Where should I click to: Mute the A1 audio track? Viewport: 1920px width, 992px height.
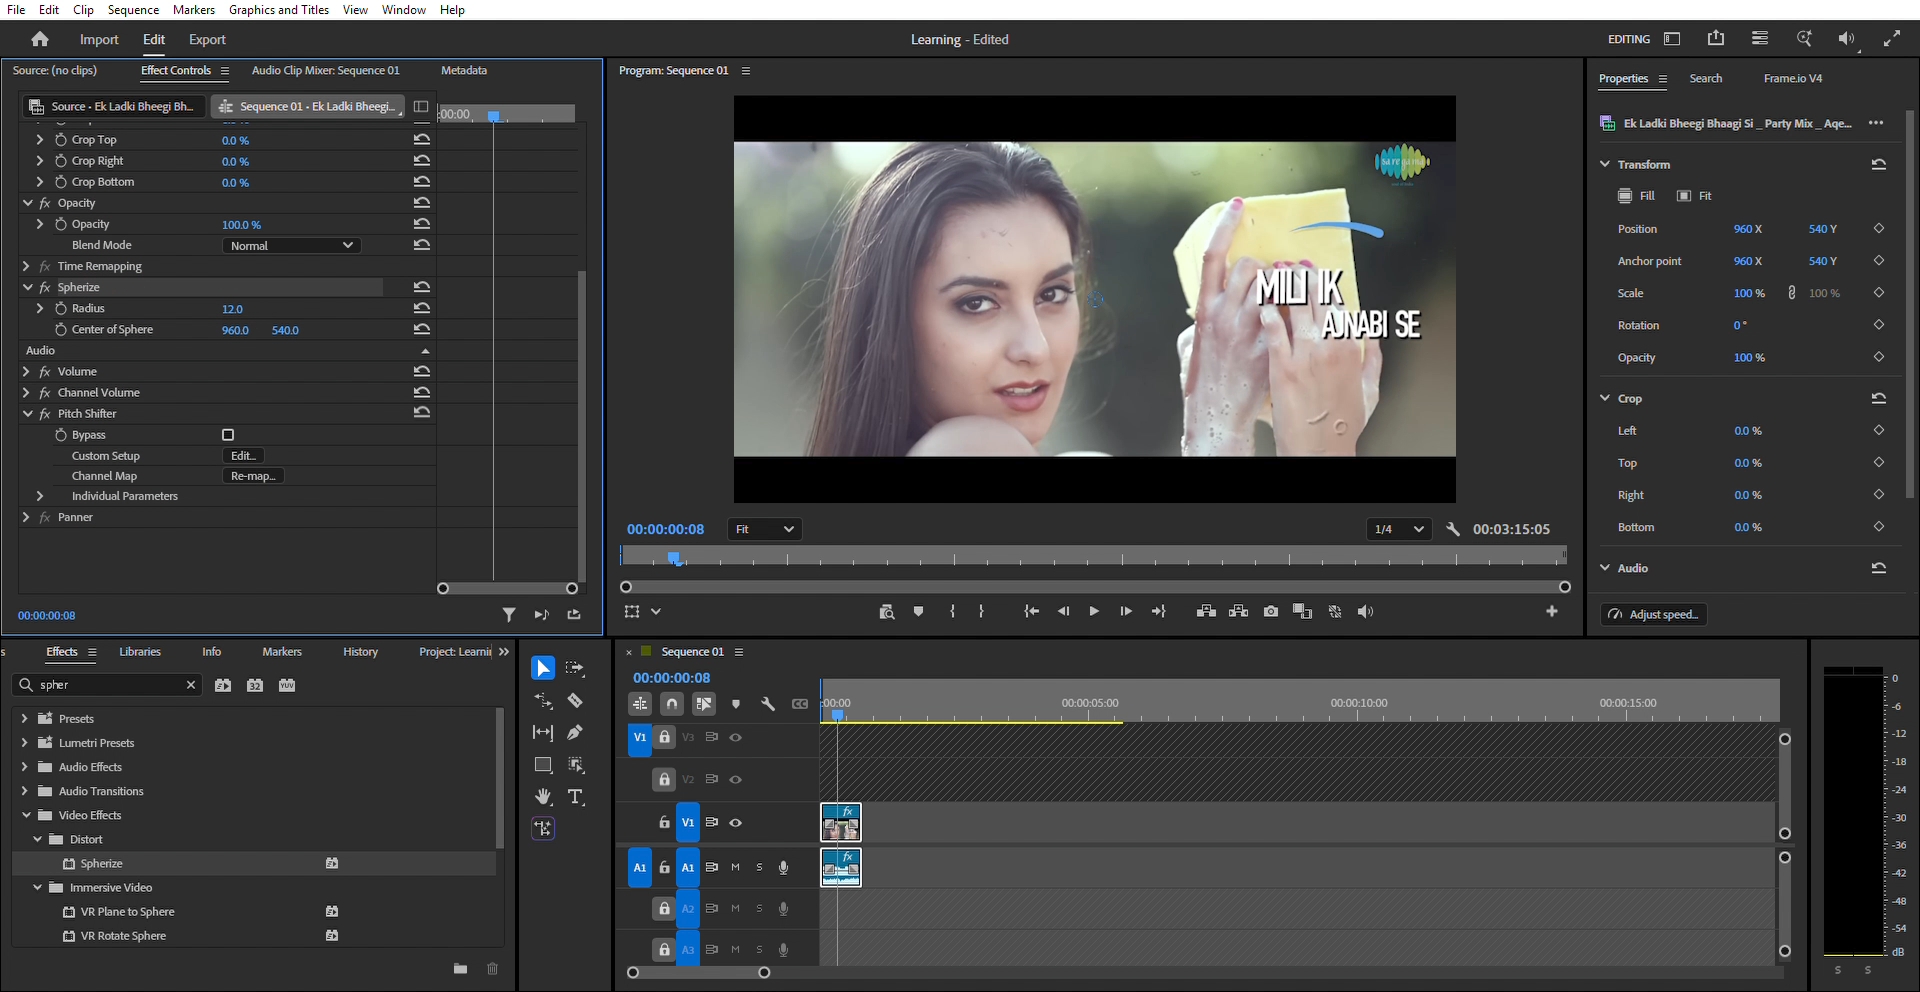point(735,867)
